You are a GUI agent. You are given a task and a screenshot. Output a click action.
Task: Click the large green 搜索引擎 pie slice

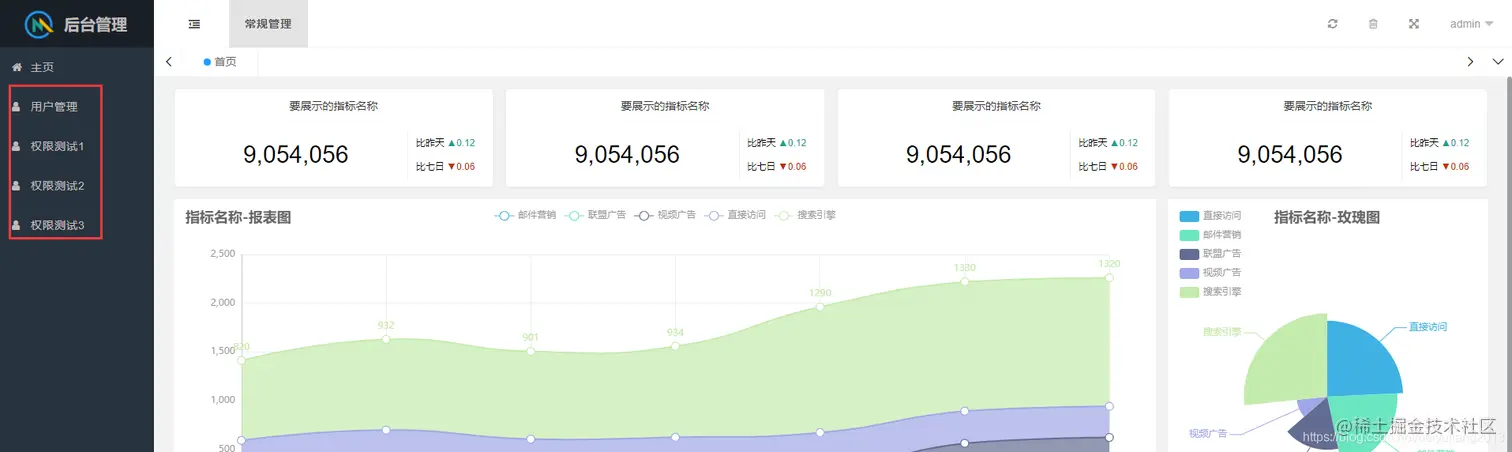coord(1290,360)
